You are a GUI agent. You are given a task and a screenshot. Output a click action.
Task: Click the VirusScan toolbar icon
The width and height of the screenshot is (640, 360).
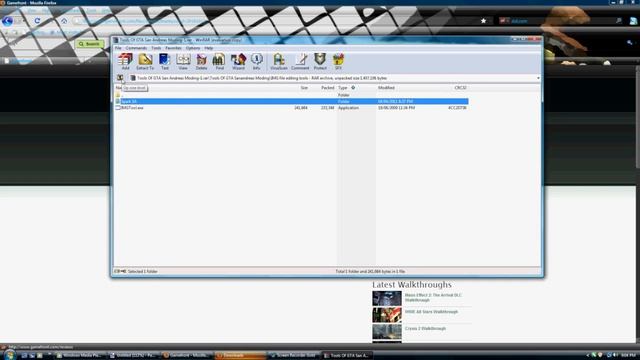point(279,61)
